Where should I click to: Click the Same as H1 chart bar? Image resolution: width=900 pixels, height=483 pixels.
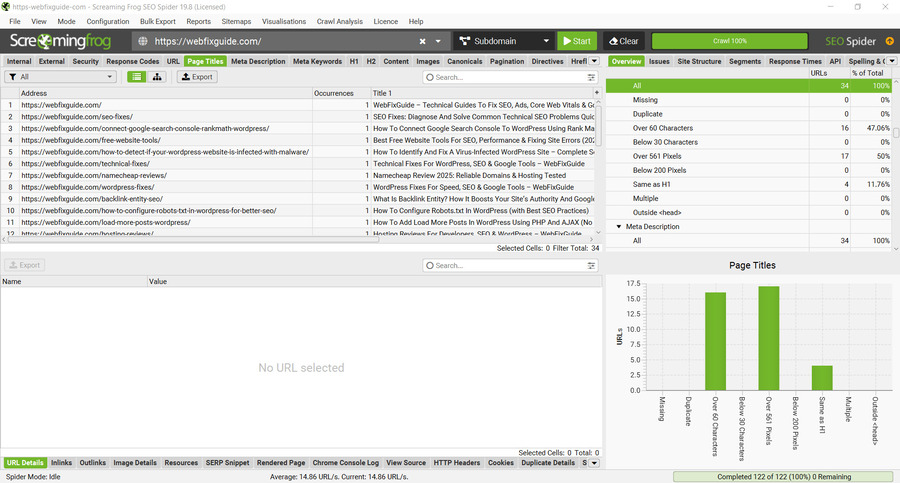pos(822,378)
